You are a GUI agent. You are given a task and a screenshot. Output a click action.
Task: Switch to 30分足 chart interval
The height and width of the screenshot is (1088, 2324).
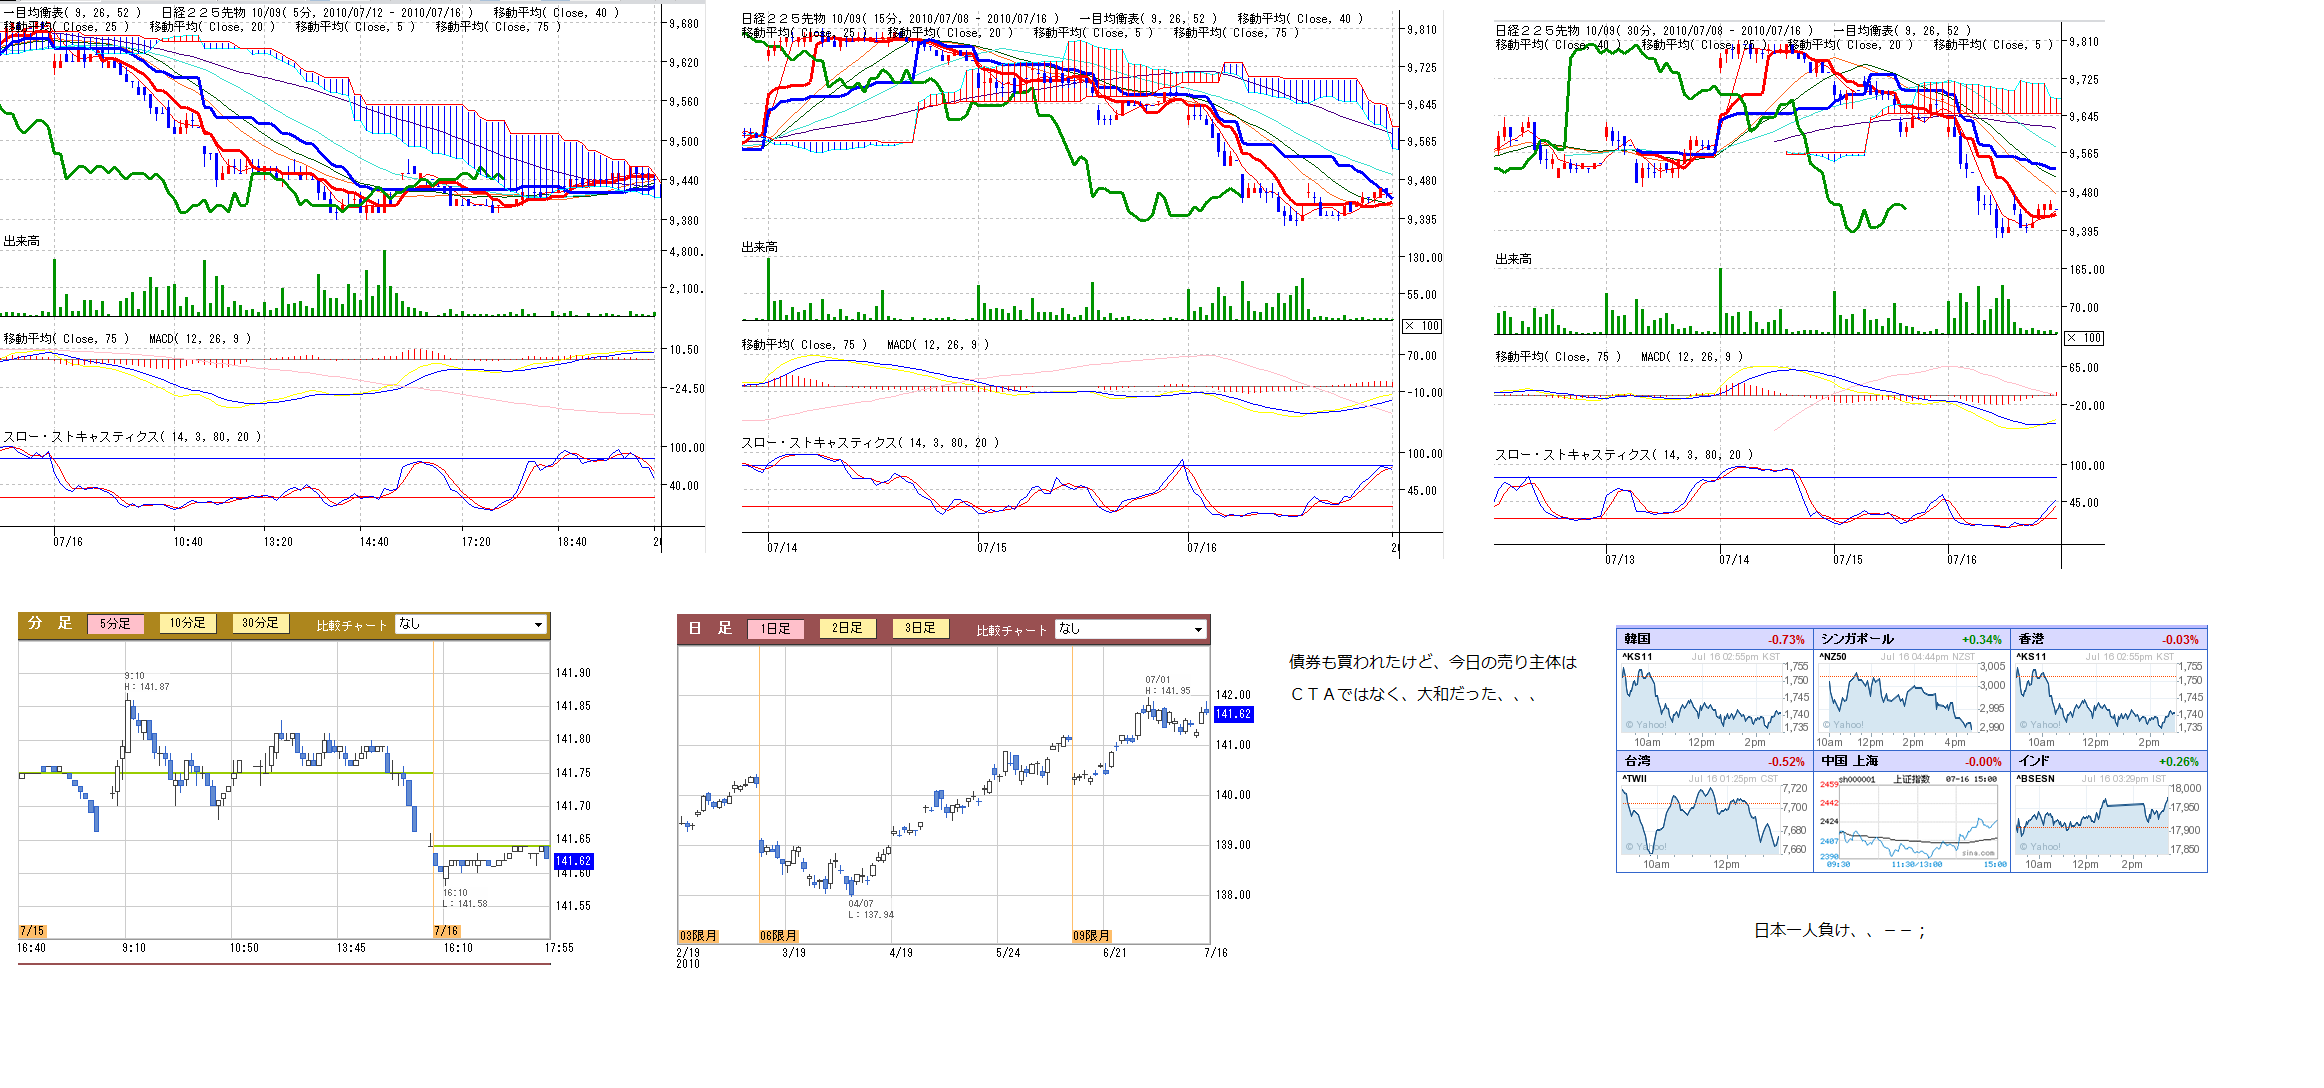point(260,623)
